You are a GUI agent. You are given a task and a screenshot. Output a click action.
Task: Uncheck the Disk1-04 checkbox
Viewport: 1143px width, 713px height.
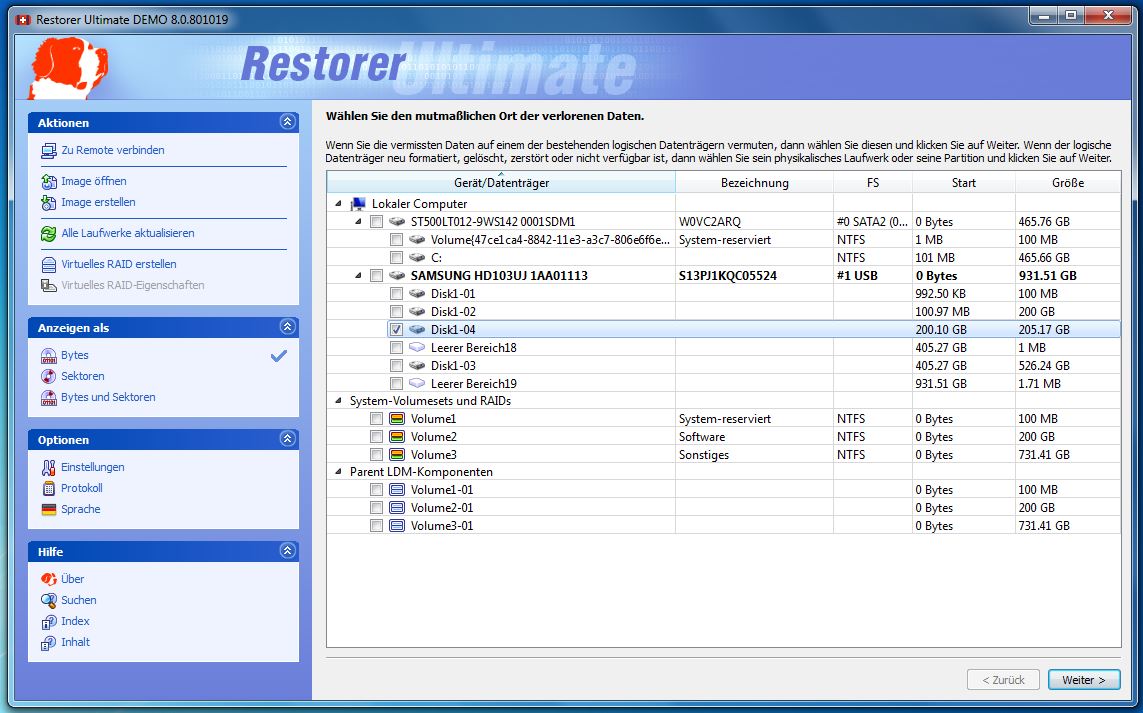pos(397,330)
